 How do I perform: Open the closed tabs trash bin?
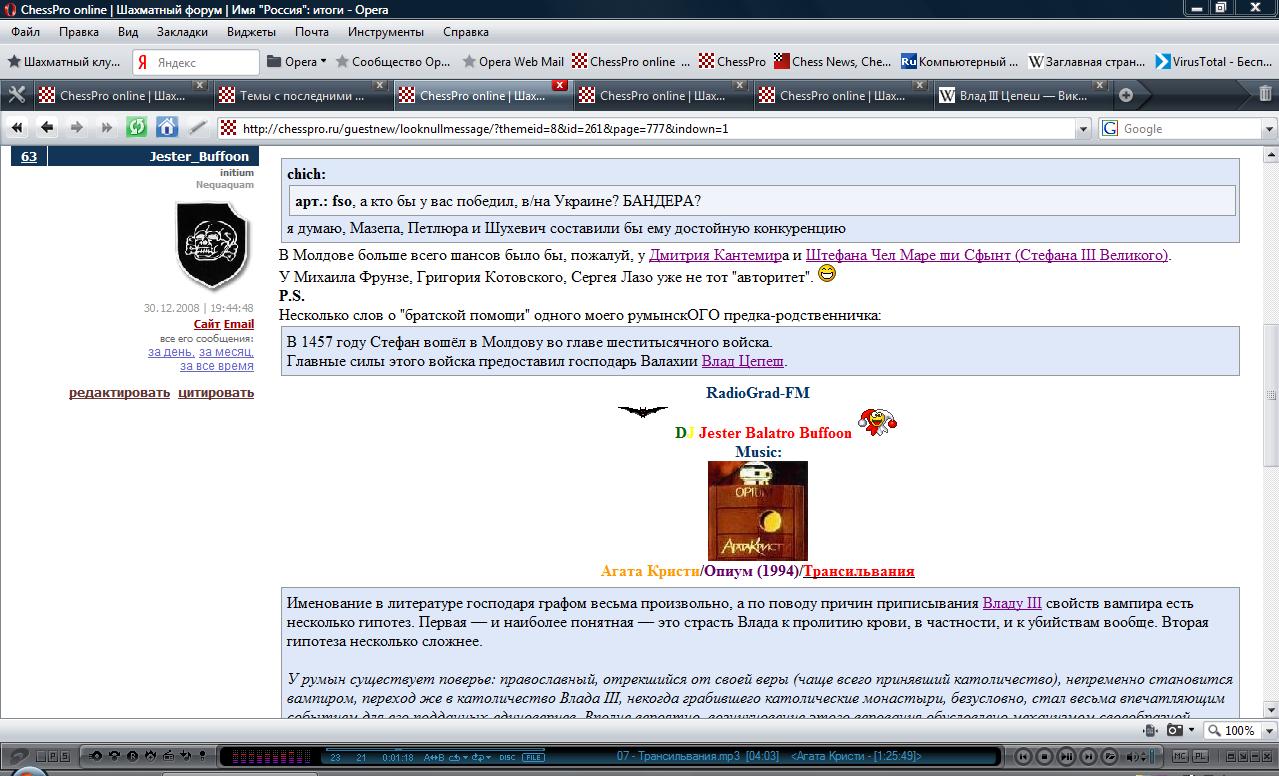(1266, 95)
